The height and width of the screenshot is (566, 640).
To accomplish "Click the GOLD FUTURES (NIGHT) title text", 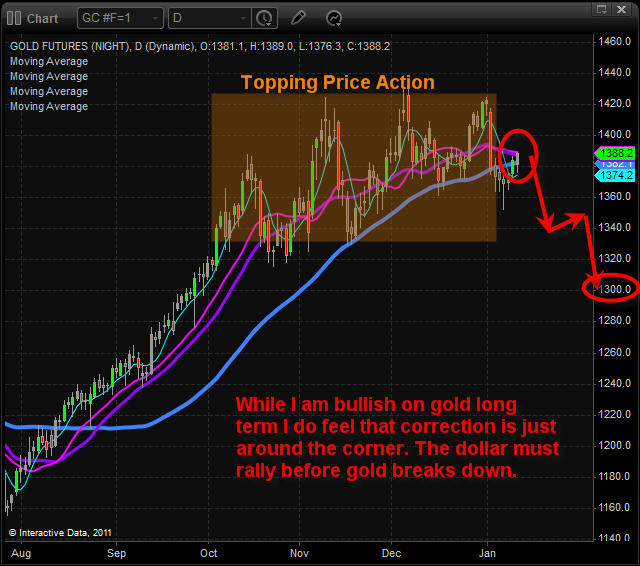I will point(69,46).
